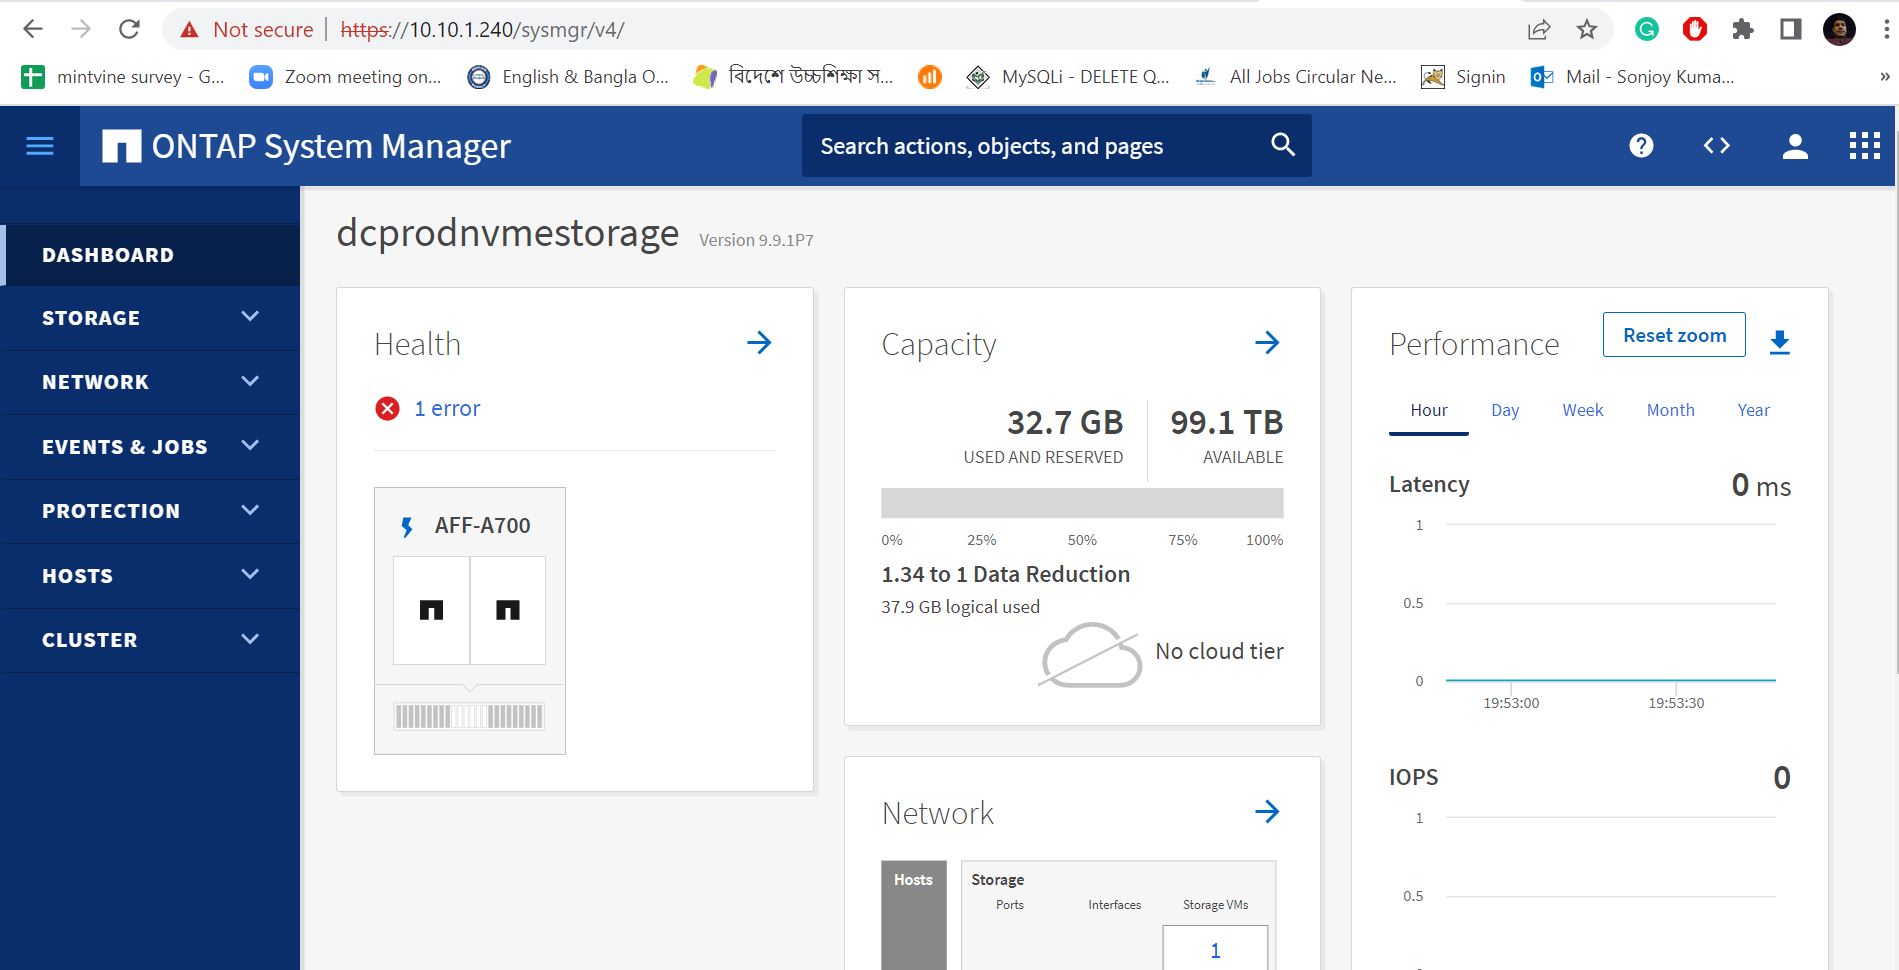
Task: Select the right controller node in AFF-A700
Action: tap(508, 610)
